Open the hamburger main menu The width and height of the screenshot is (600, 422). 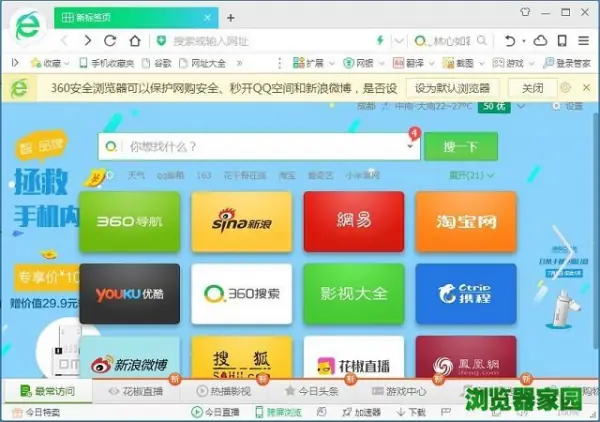[583, 40]
